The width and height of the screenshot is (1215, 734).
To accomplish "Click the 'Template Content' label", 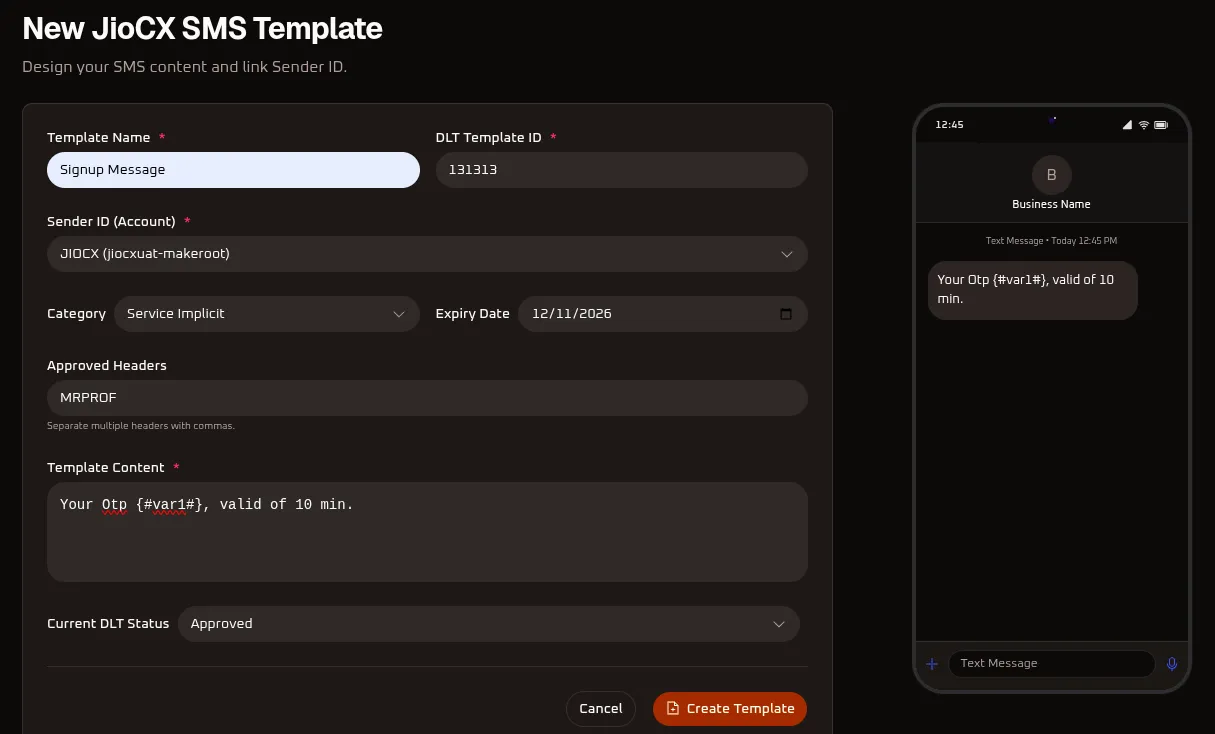I will (106, 468).
